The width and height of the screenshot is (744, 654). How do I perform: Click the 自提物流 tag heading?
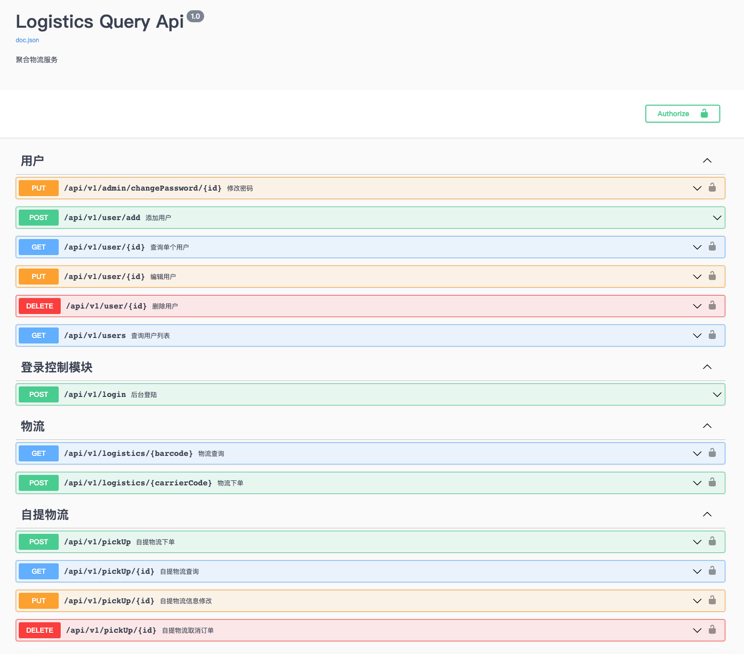point(45,514)
